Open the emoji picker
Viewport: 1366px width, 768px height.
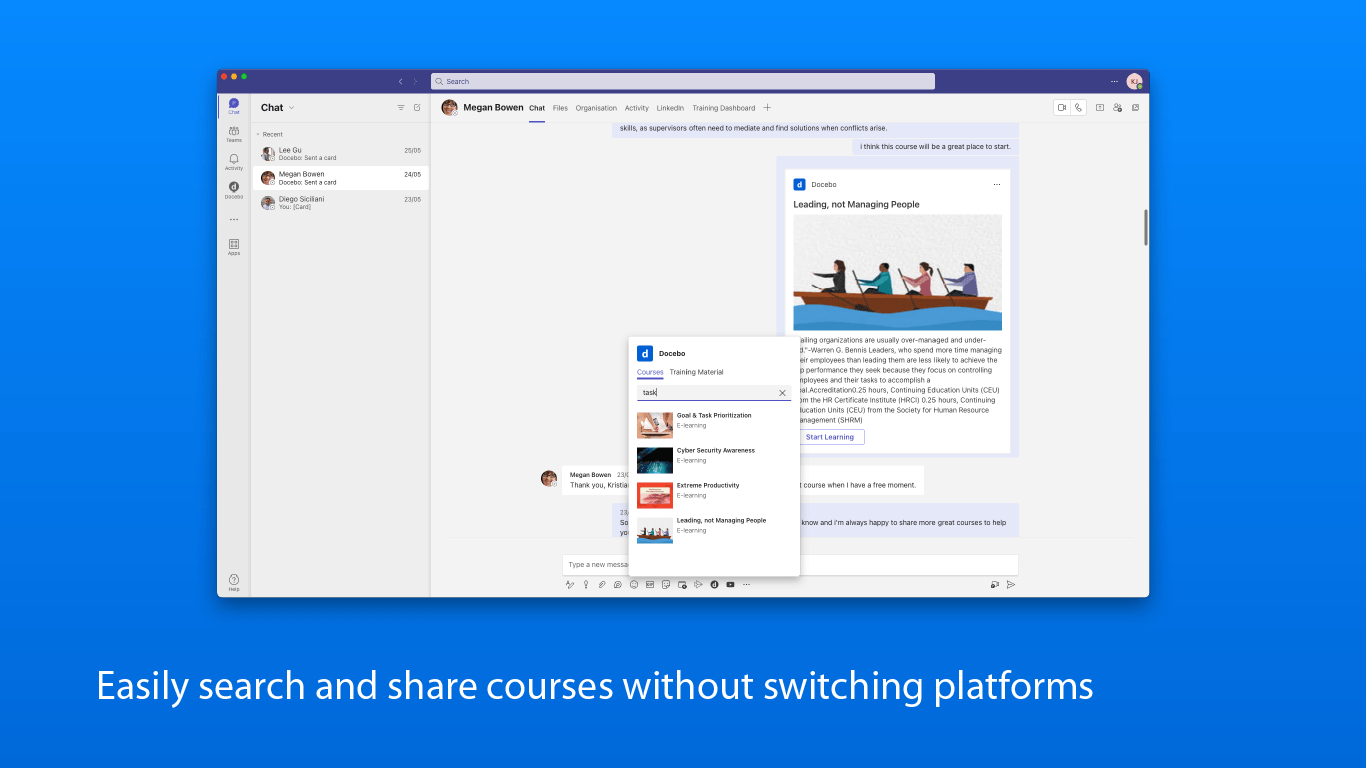tap(634, 584)
